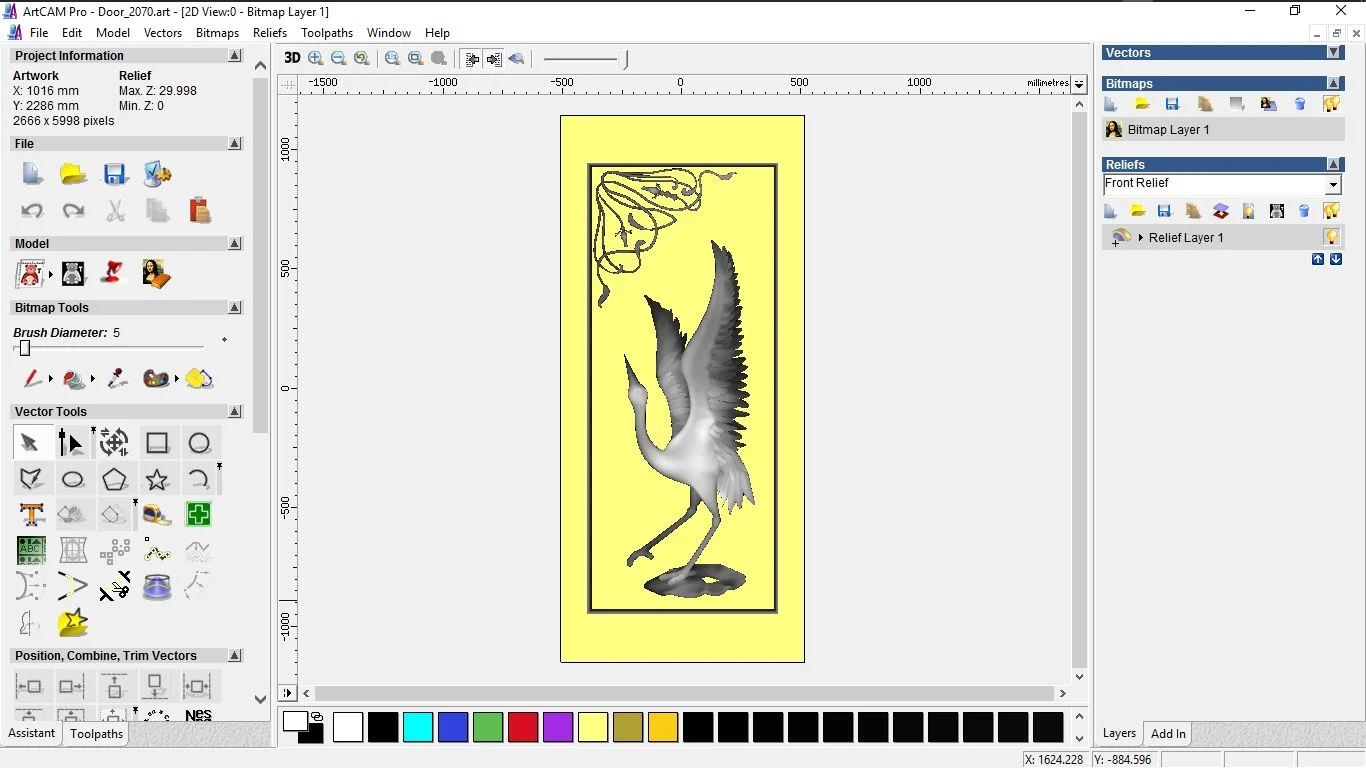
Task: Click the create rectangle vector tool
Action: 157,443
